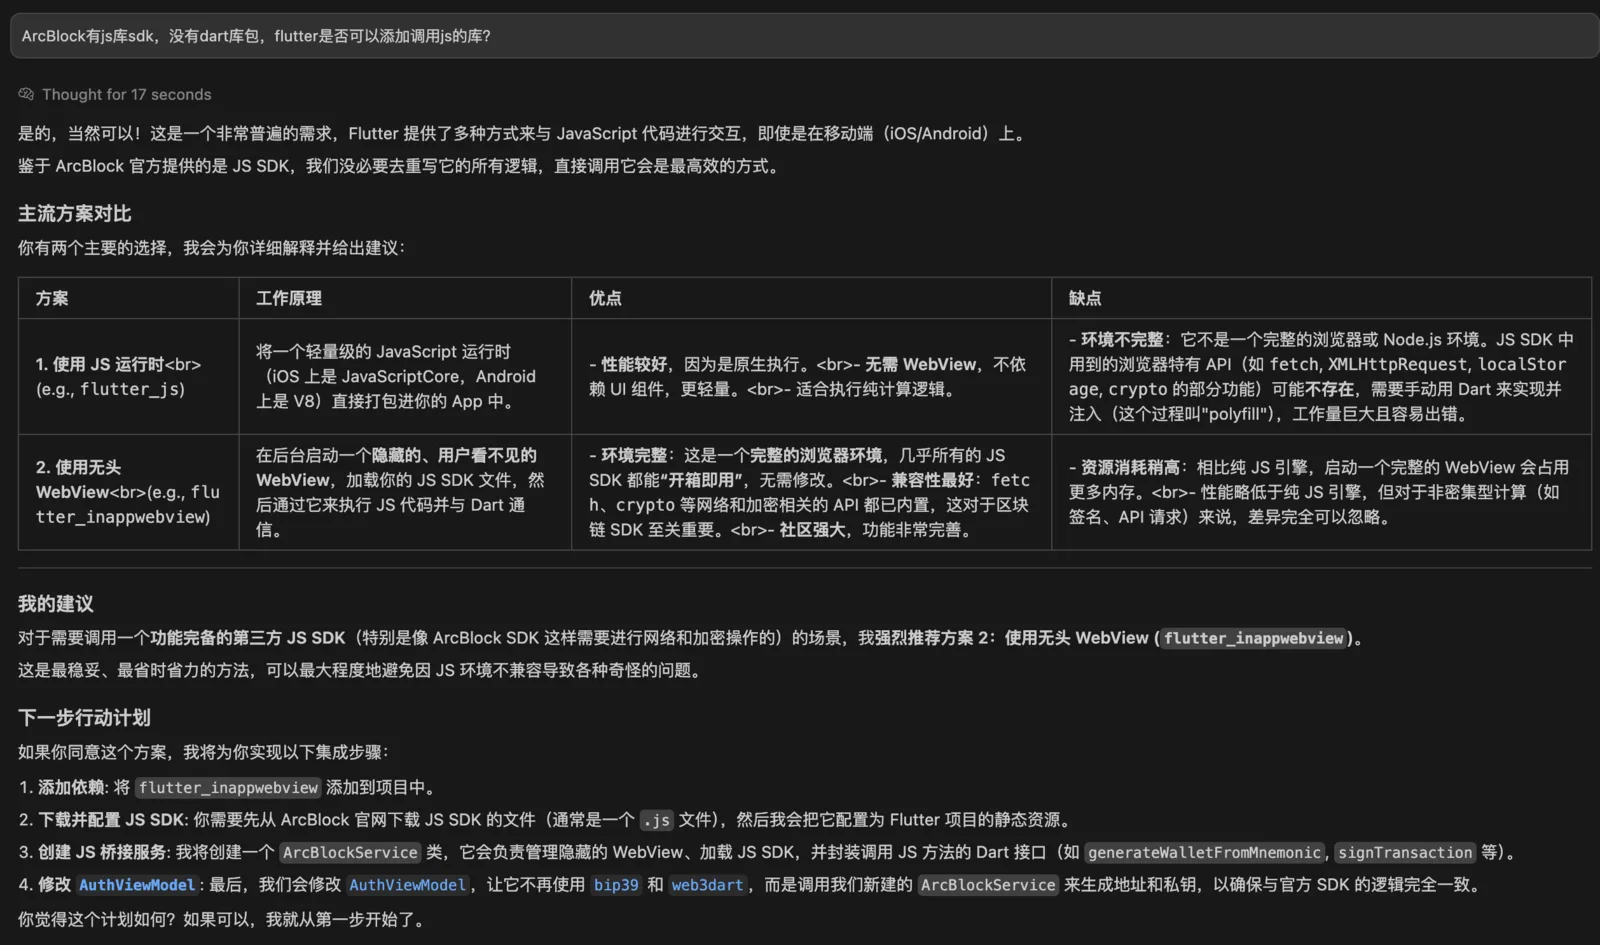Open the bold AuthViewModel link after "4. 修改"
The width and height of the screenshot is (1600, 945).
point(137,885)
